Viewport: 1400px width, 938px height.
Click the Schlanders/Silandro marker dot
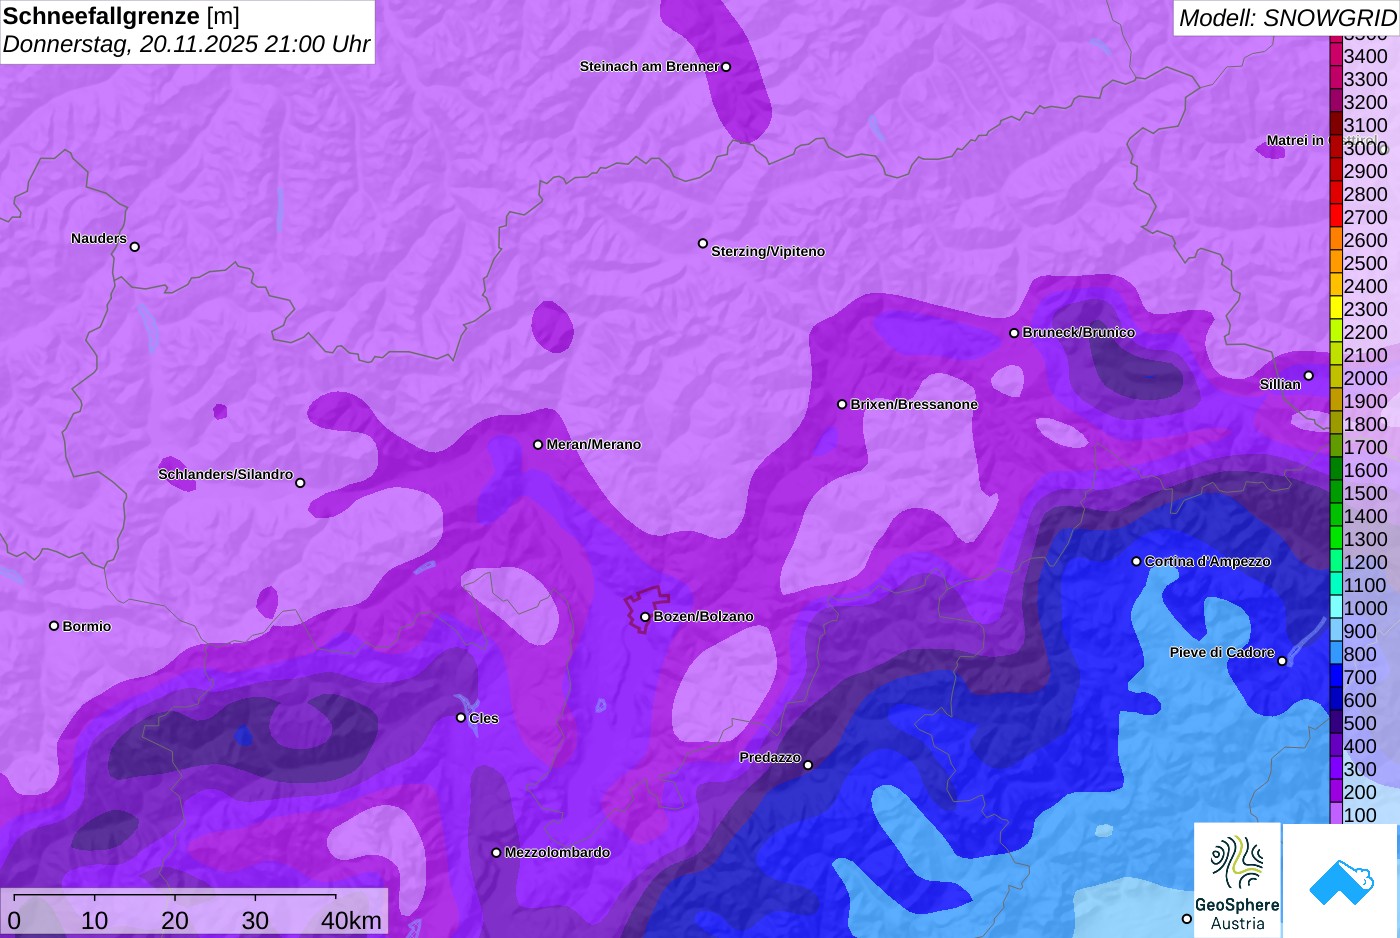point(300,483)
